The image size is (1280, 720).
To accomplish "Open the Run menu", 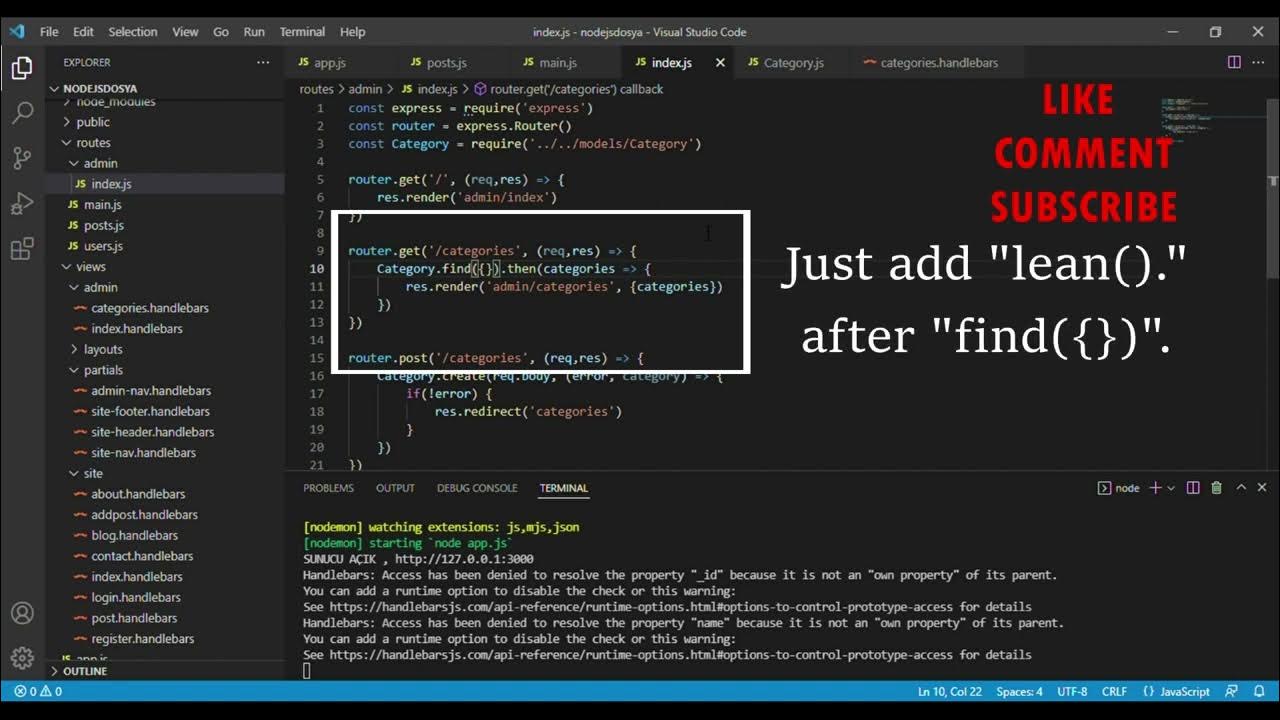I will click(254, 32).
